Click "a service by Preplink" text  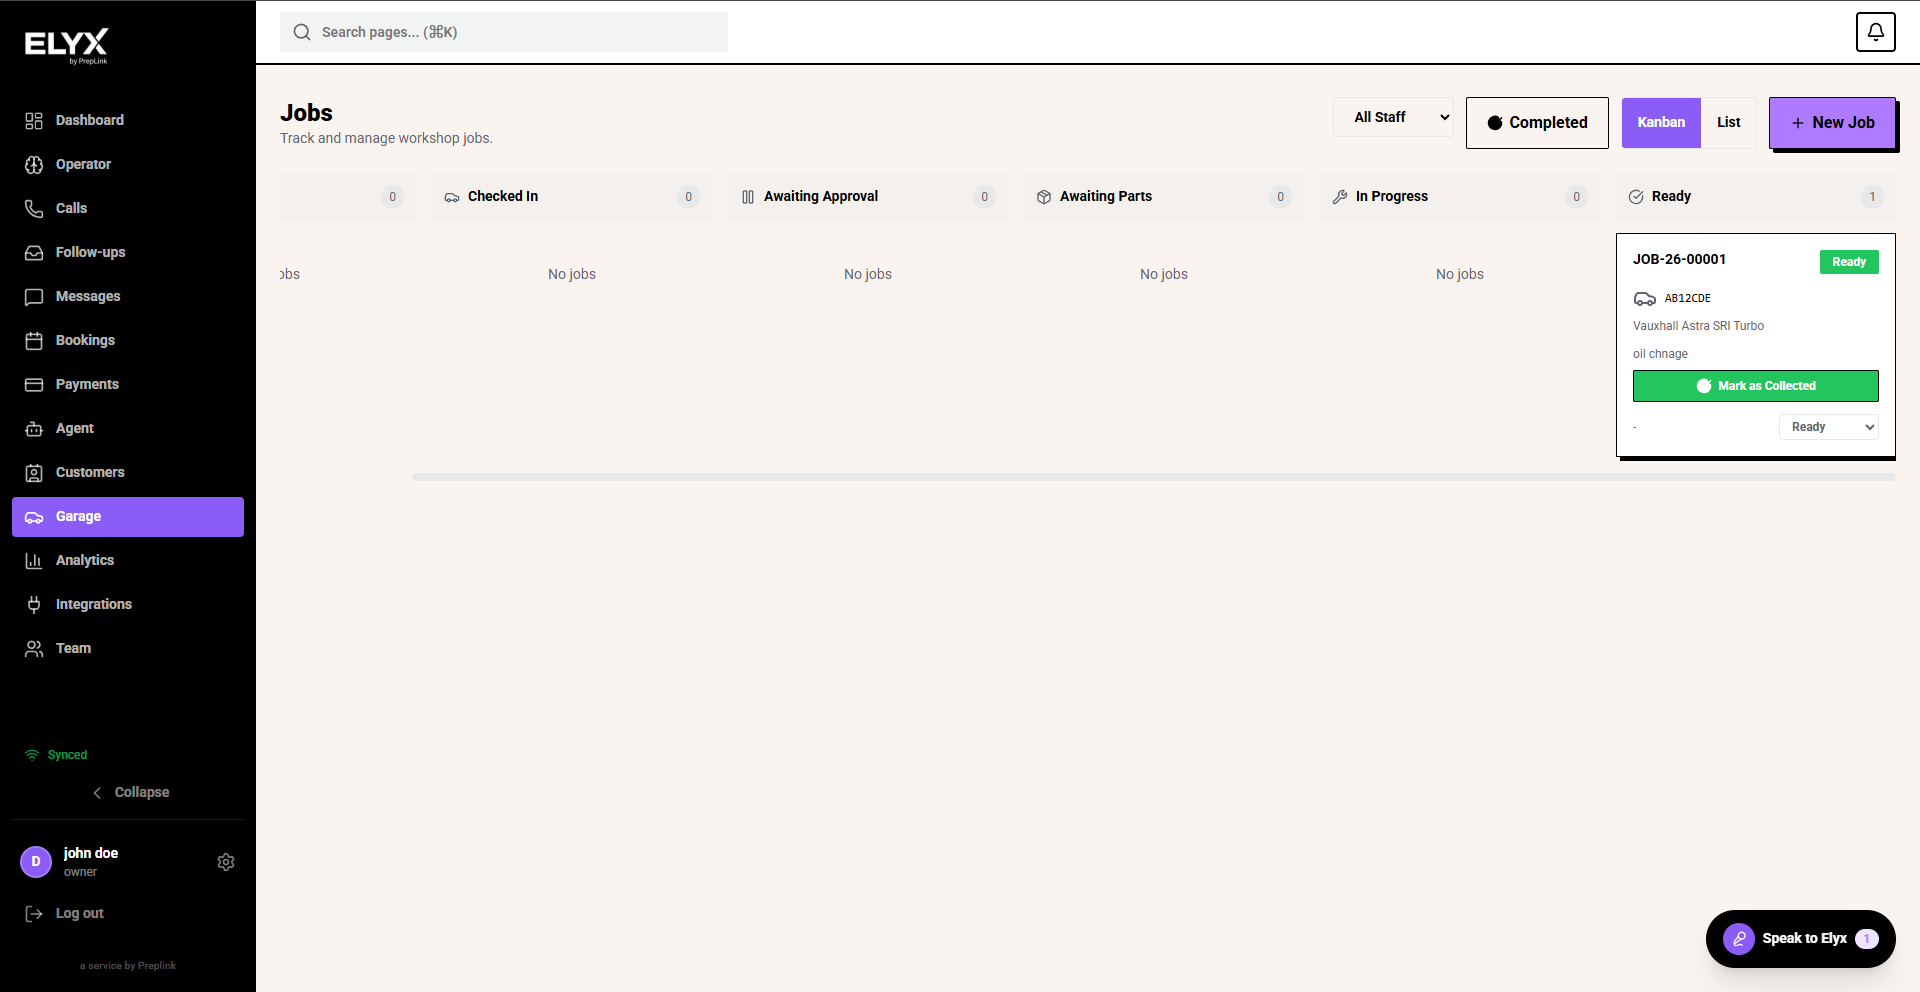pos(128,966)
